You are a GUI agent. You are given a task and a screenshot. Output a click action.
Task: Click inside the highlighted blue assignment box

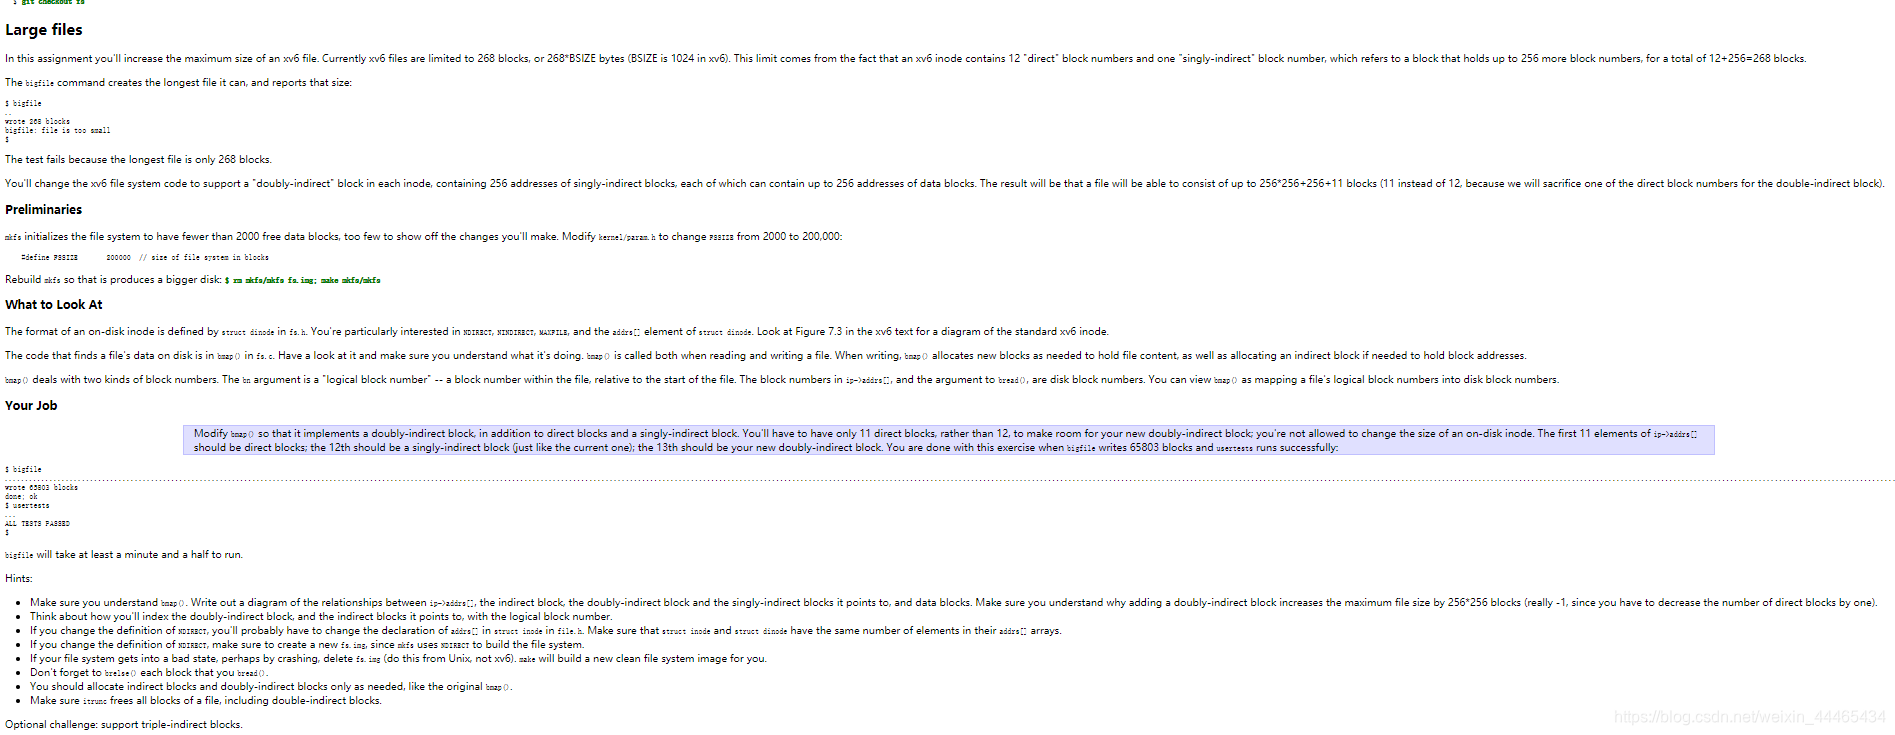[x=948, y=440]
